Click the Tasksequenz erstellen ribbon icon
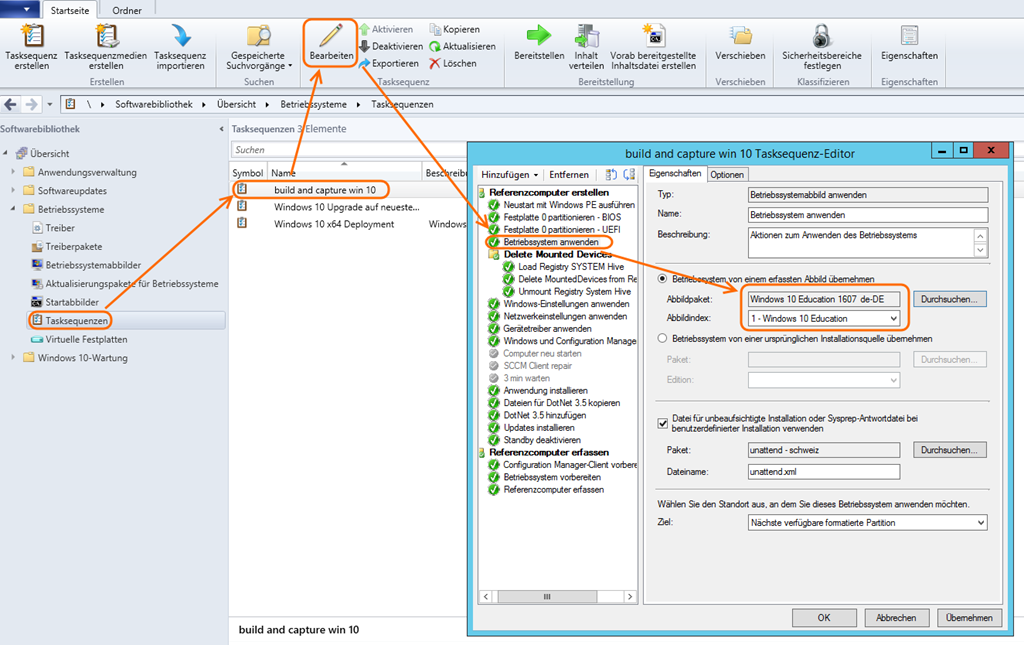Screen dimensions: 1024x645 click(31, 38)
